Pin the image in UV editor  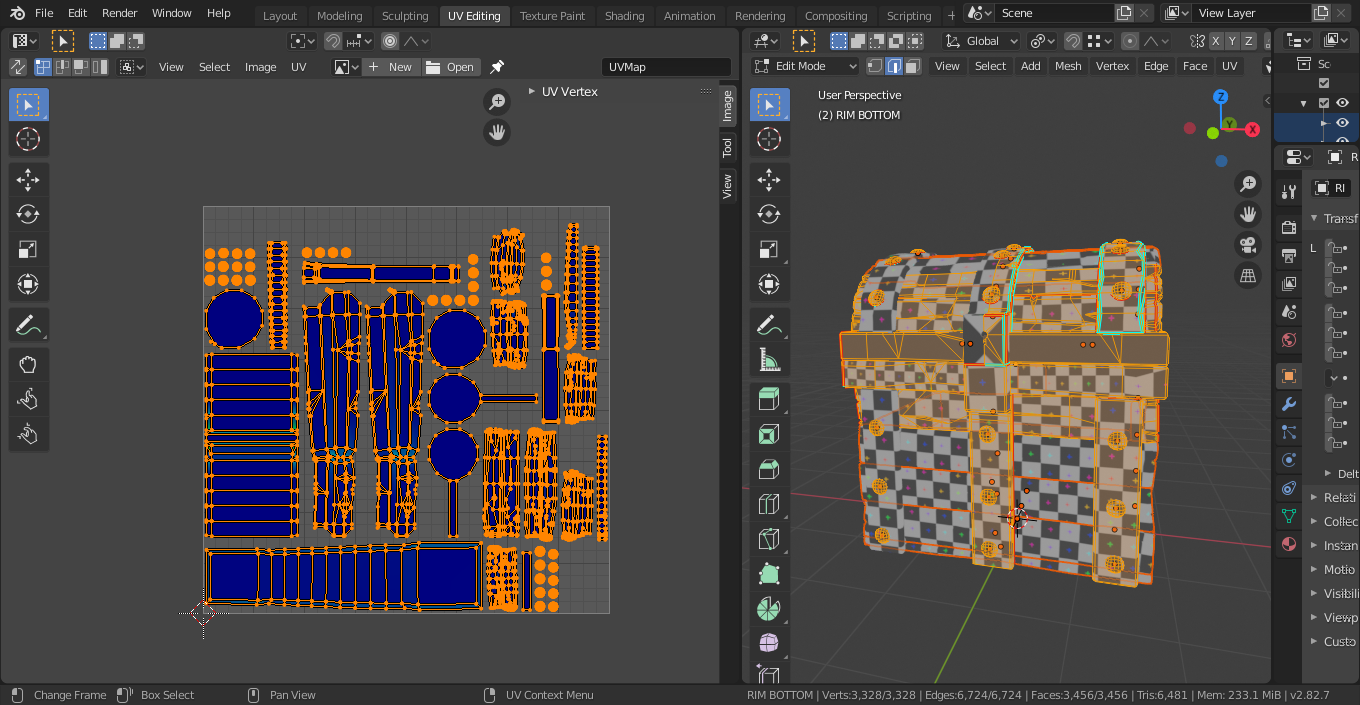click(497, 67)
